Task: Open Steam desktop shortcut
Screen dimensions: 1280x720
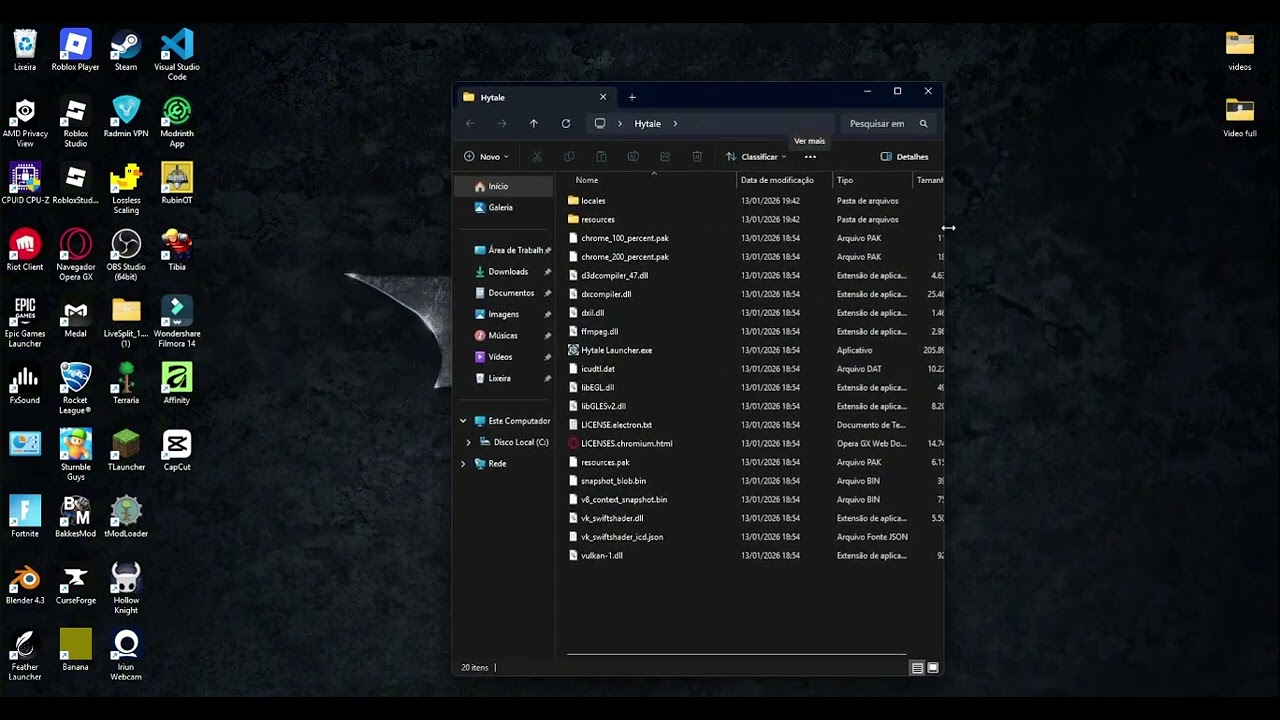Action: pyautogui.click(x=126, y=51)
